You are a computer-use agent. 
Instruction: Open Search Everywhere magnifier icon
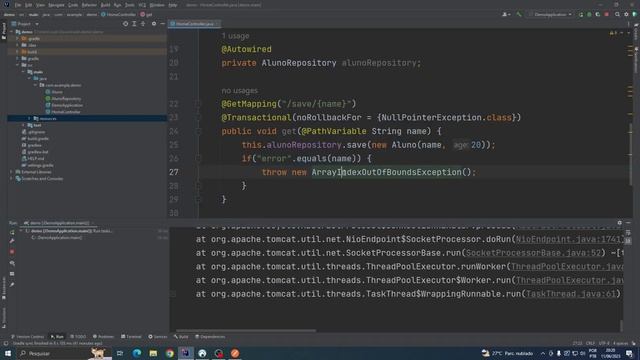click(617, 14)
